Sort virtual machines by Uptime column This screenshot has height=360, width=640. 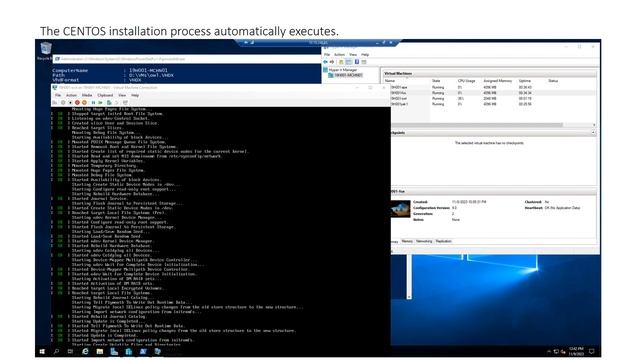pyautogui.click(x=524, y=81)
